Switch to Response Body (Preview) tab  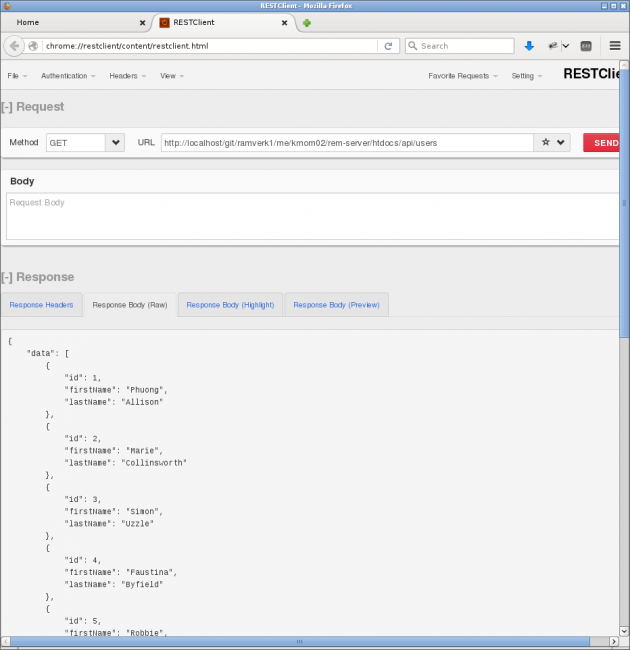(x=336, y=305)
